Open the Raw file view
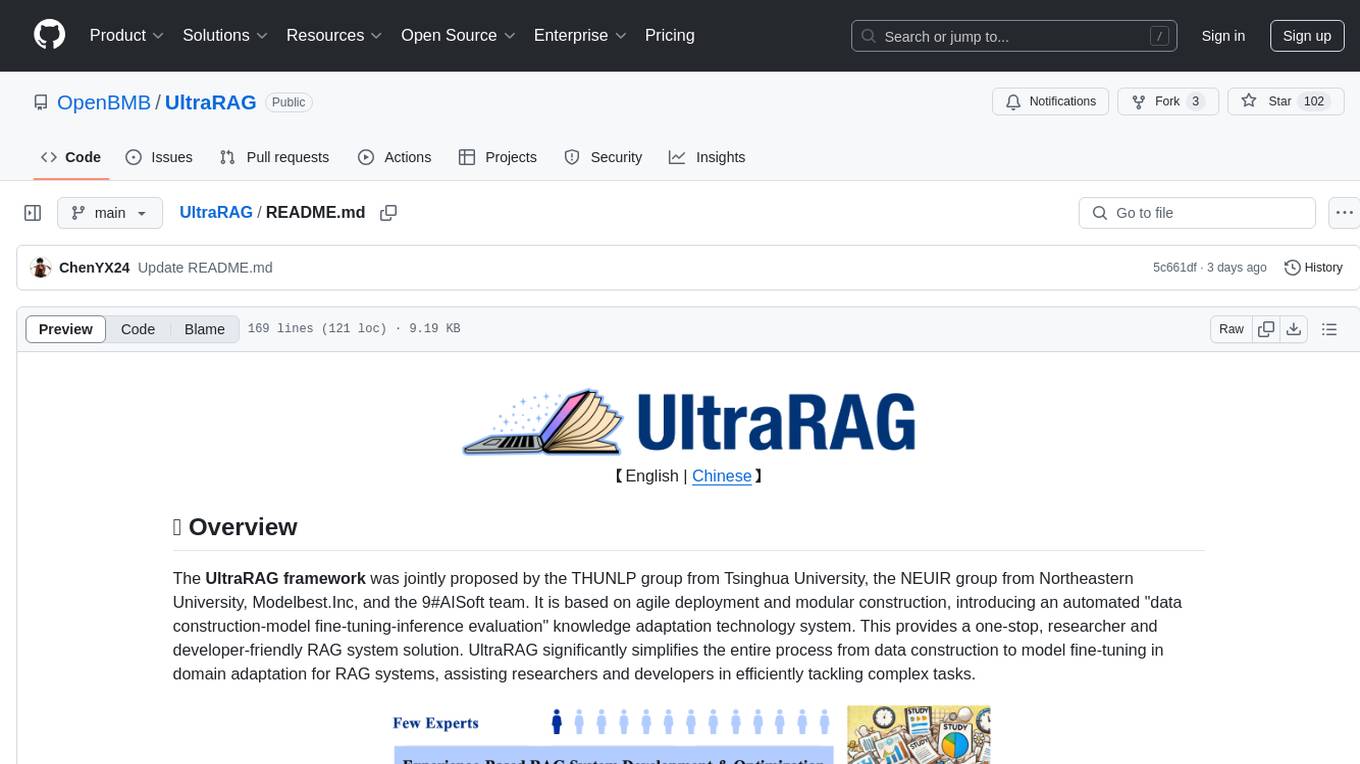The height and width of the screenshot is (764, 1360). click(x=1232, y=329)
